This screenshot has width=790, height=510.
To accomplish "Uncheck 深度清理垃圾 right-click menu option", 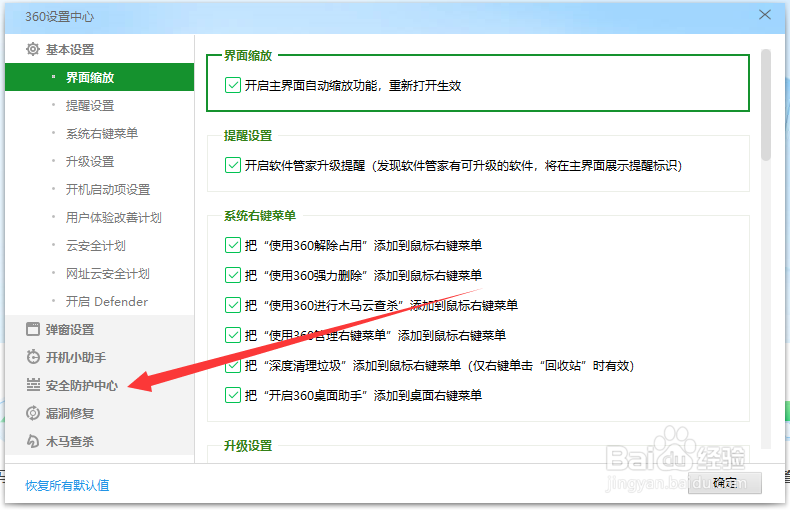I will coord(233,365).
